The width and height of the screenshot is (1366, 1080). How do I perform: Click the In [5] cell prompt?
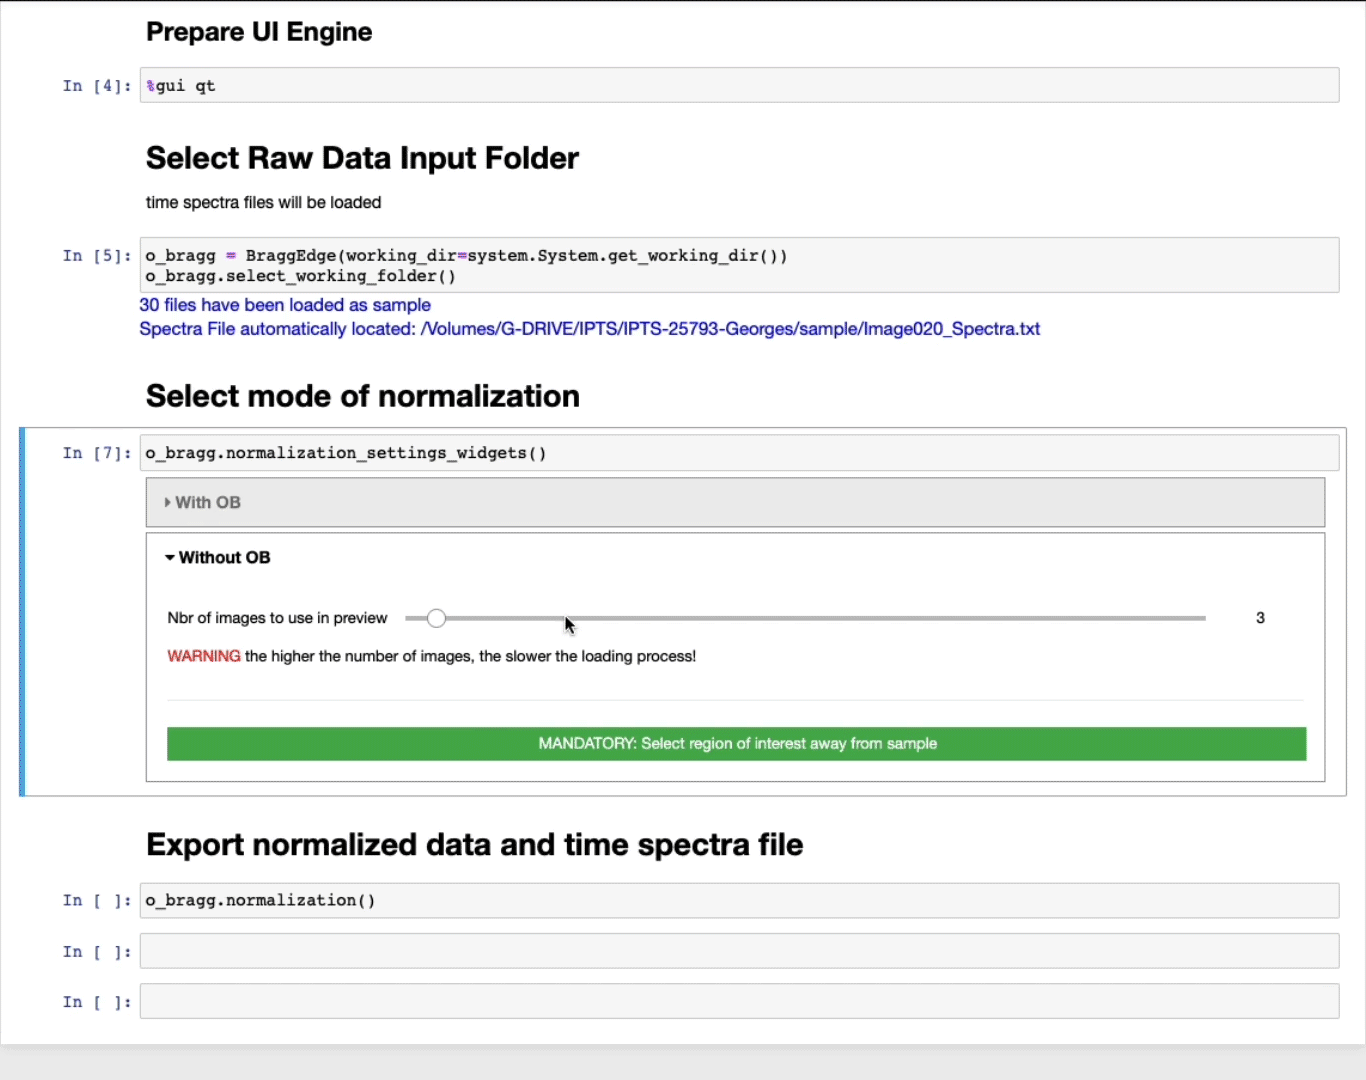click(96, 256)
